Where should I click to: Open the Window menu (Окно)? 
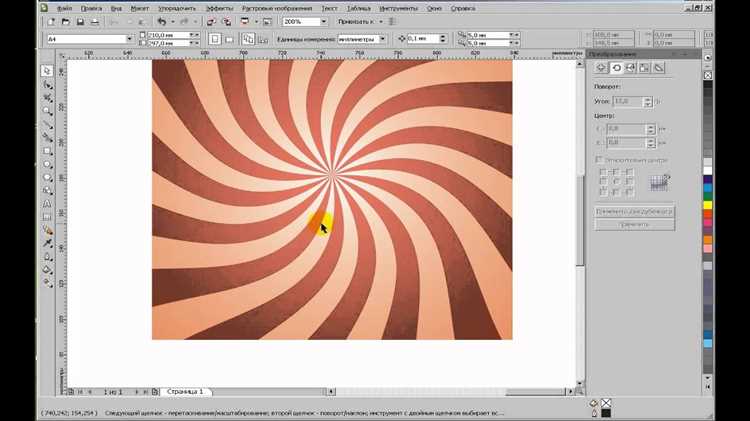[434, 8]
